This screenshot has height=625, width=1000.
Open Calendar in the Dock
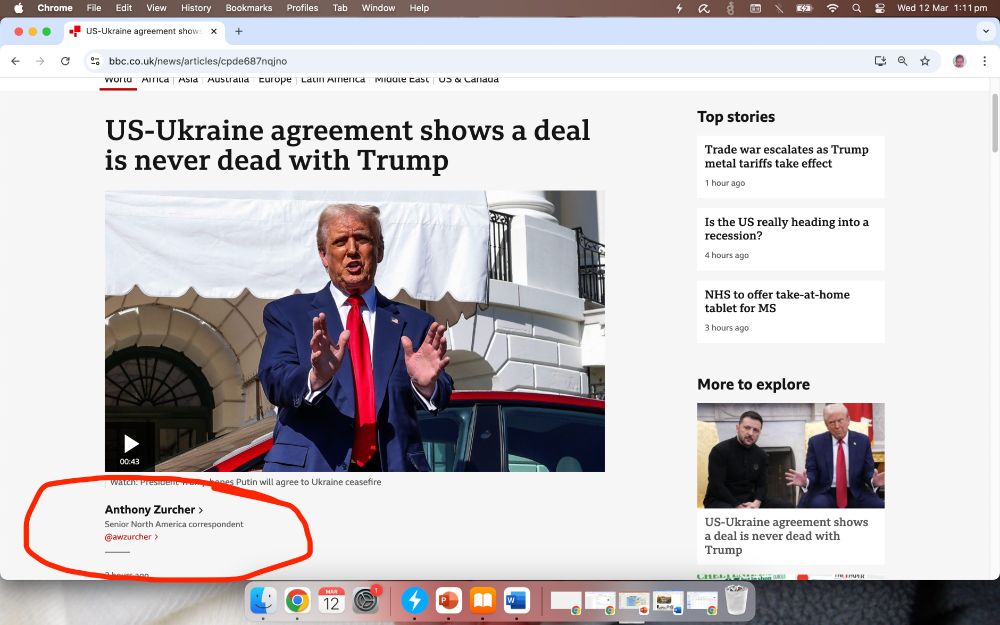coord(332,601)
